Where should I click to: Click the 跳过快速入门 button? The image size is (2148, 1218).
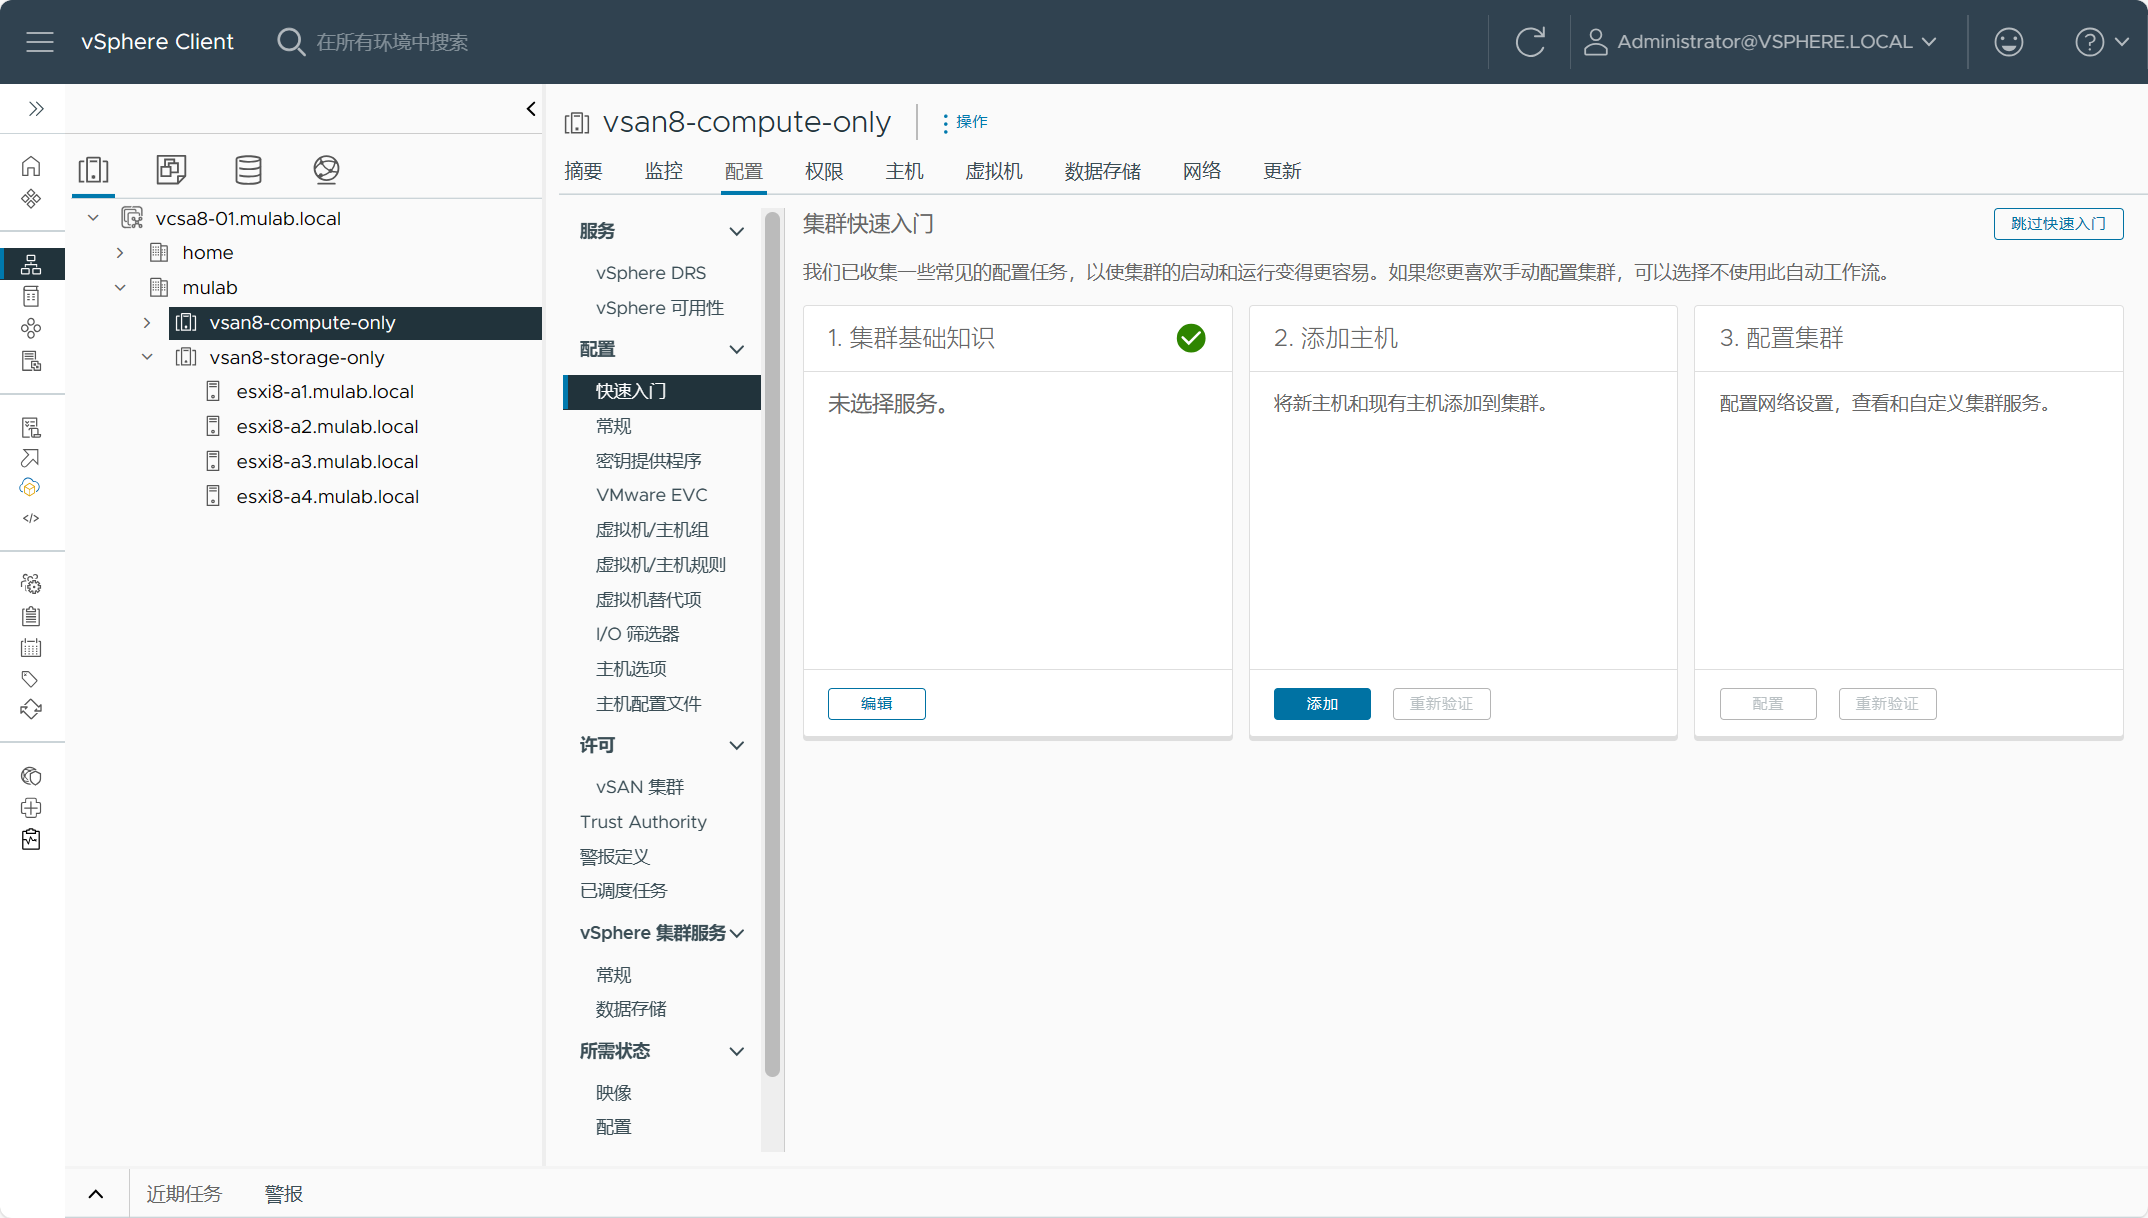2058,224
